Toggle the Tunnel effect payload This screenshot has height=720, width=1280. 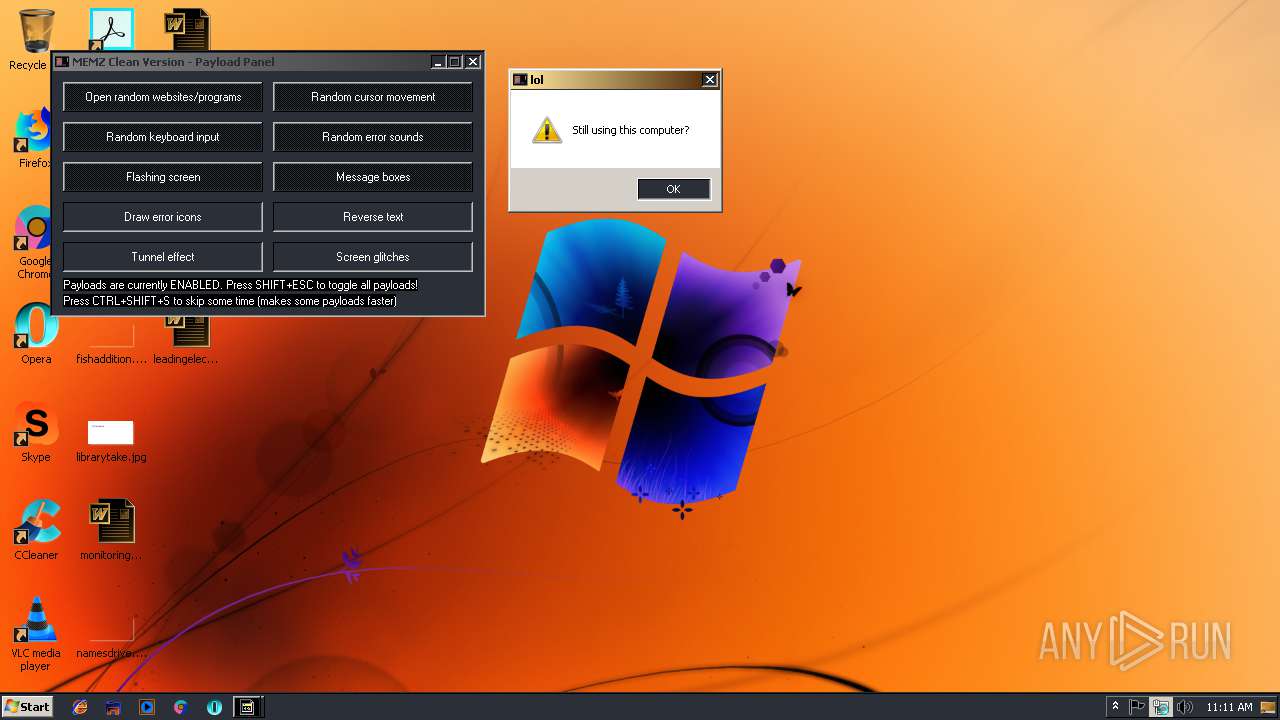[x=163, y=257]
